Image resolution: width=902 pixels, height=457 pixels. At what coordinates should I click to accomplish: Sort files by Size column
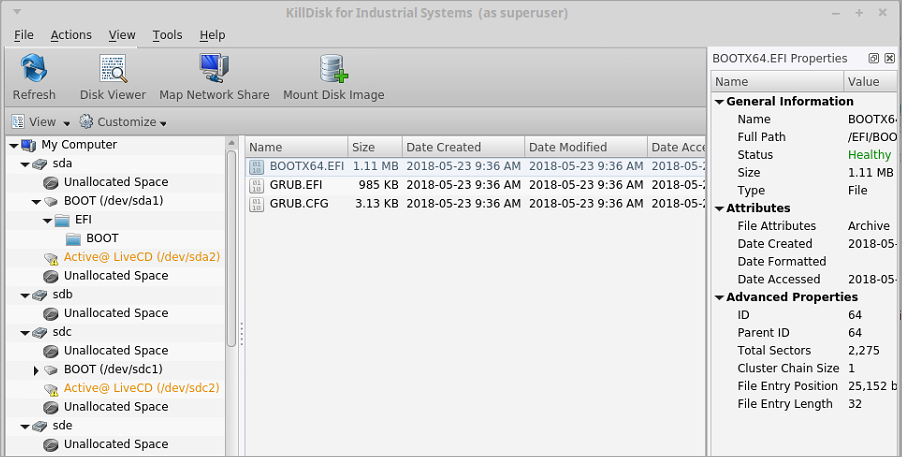[375, 147]
